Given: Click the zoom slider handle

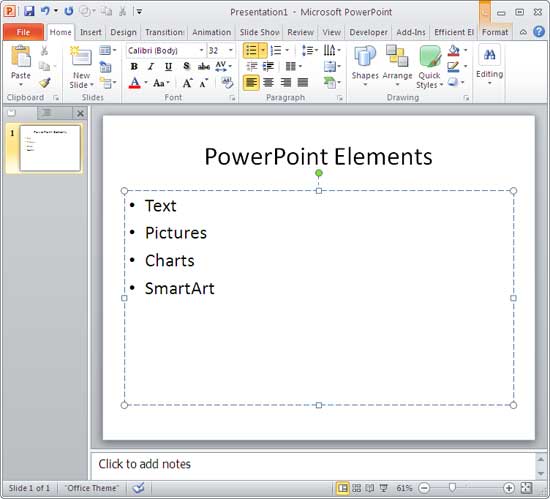Looking at the screenshot, I should point(452,487).
